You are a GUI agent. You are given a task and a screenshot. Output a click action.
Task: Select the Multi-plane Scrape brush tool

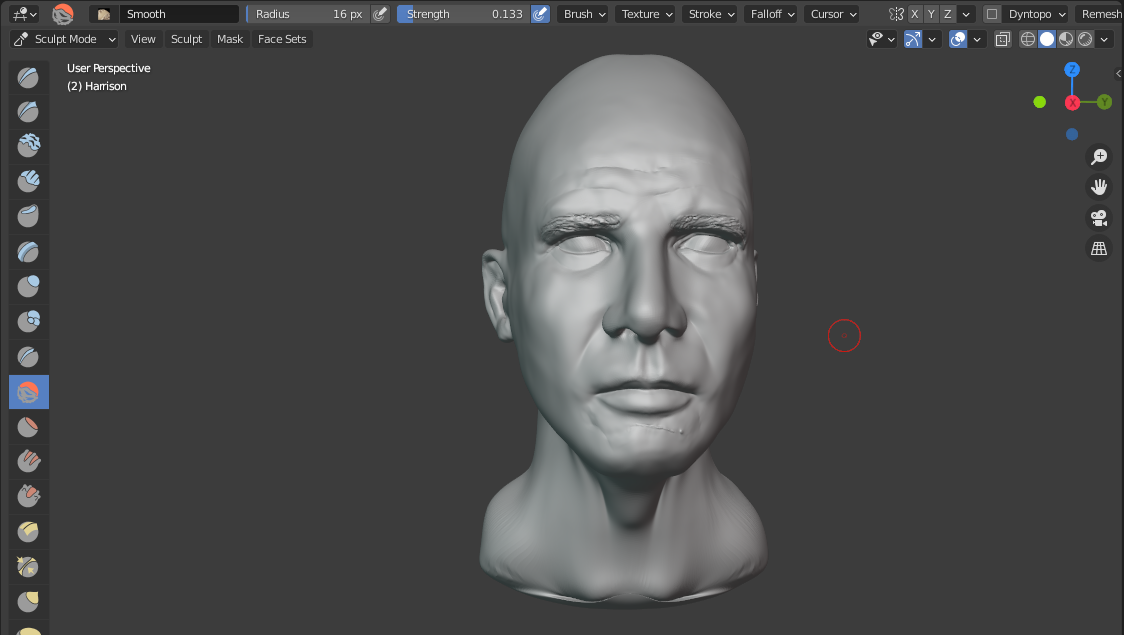pyautogui.click(x=29, y=532)
